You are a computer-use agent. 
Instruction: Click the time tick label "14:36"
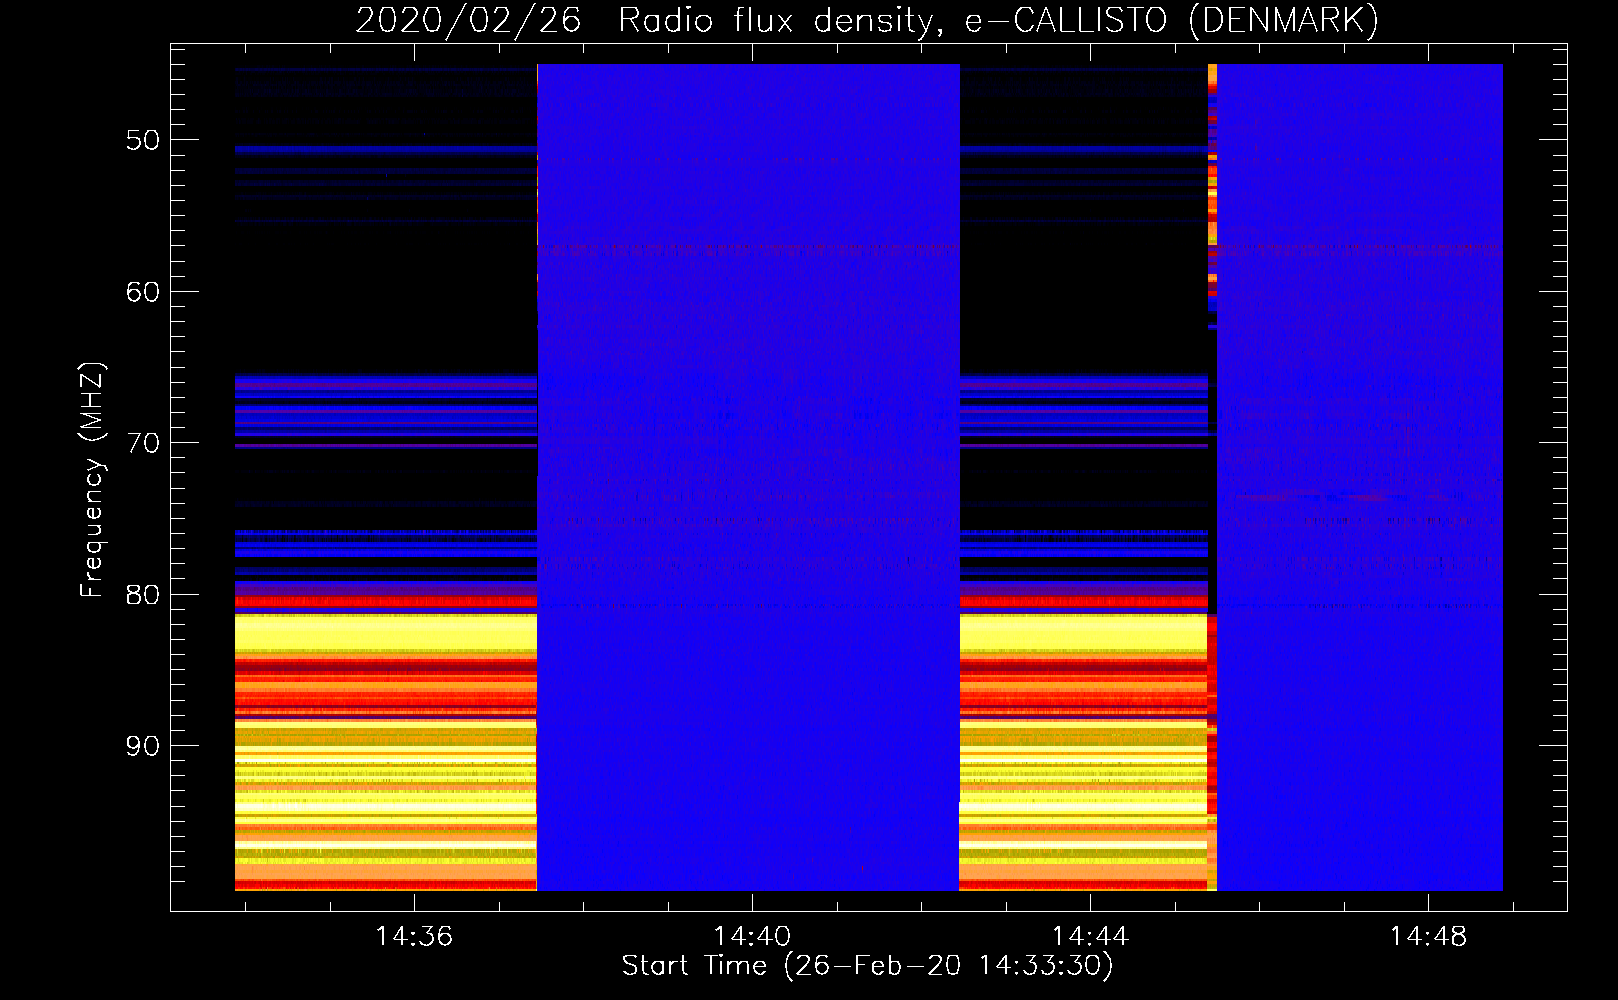(413, 937)
